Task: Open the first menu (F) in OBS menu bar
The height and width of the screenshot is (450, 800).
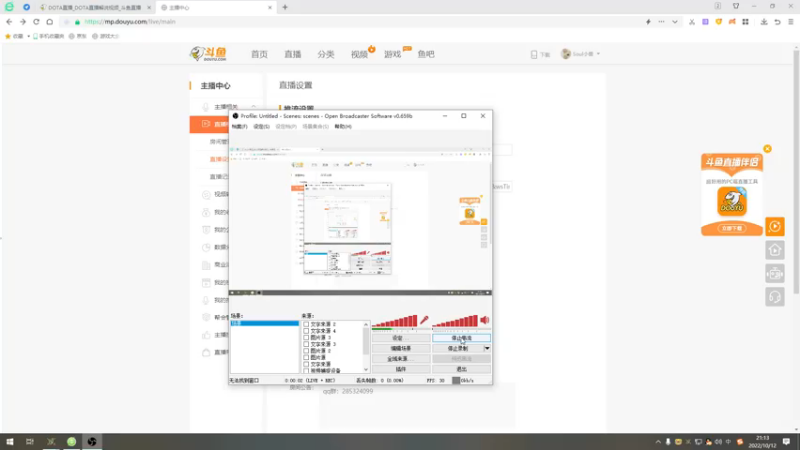Action: pos(239,127)
